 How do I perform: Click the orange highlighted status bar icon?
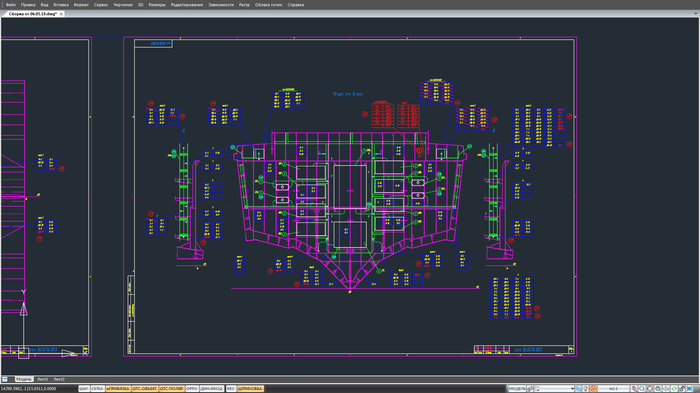(593, 389)
